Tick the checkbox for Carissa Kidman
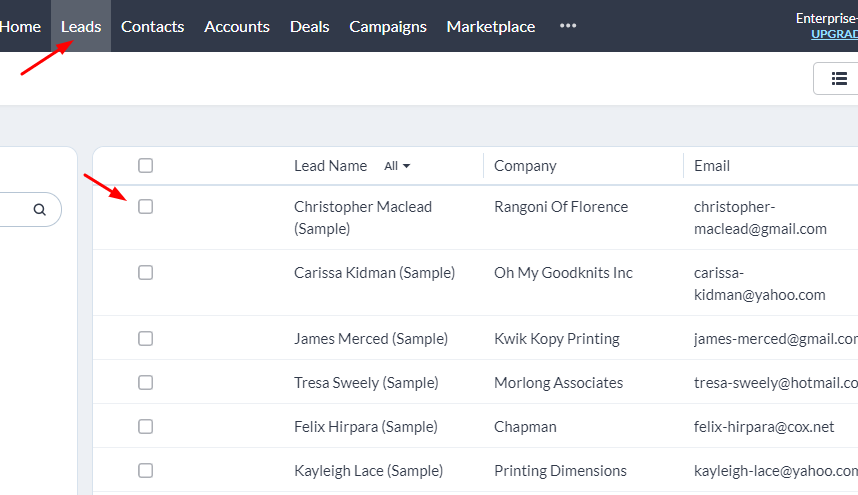The image size is (858, 495). coord(146,273)
